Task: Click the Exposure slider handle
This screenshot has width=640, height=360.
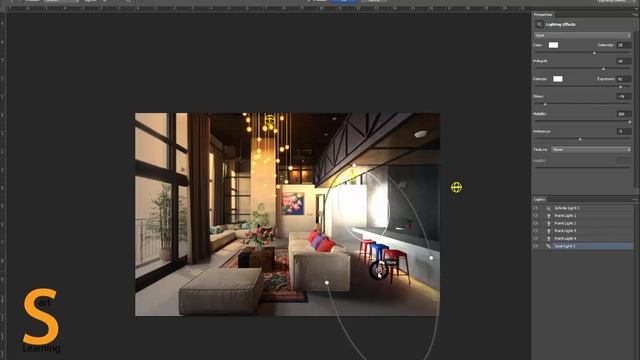Action: coord(620,87)
